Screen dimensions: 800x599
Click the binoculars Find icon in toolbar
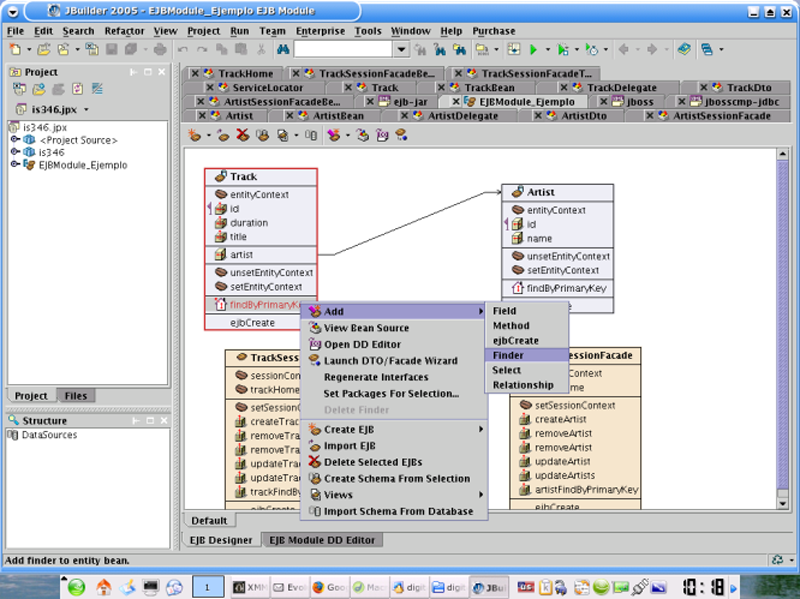click(x=282, y=49)
